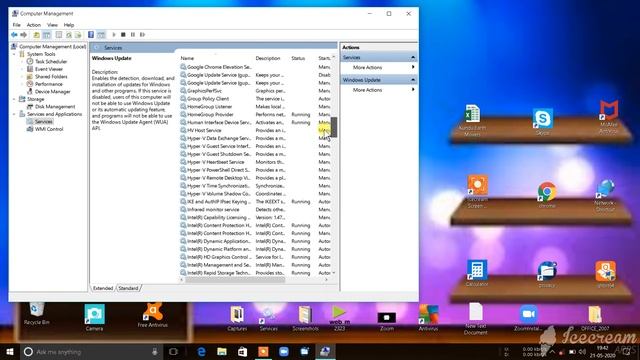Open File Explorer from the taskbar
This screenshot has height=360, width=640.
(222, 351)
